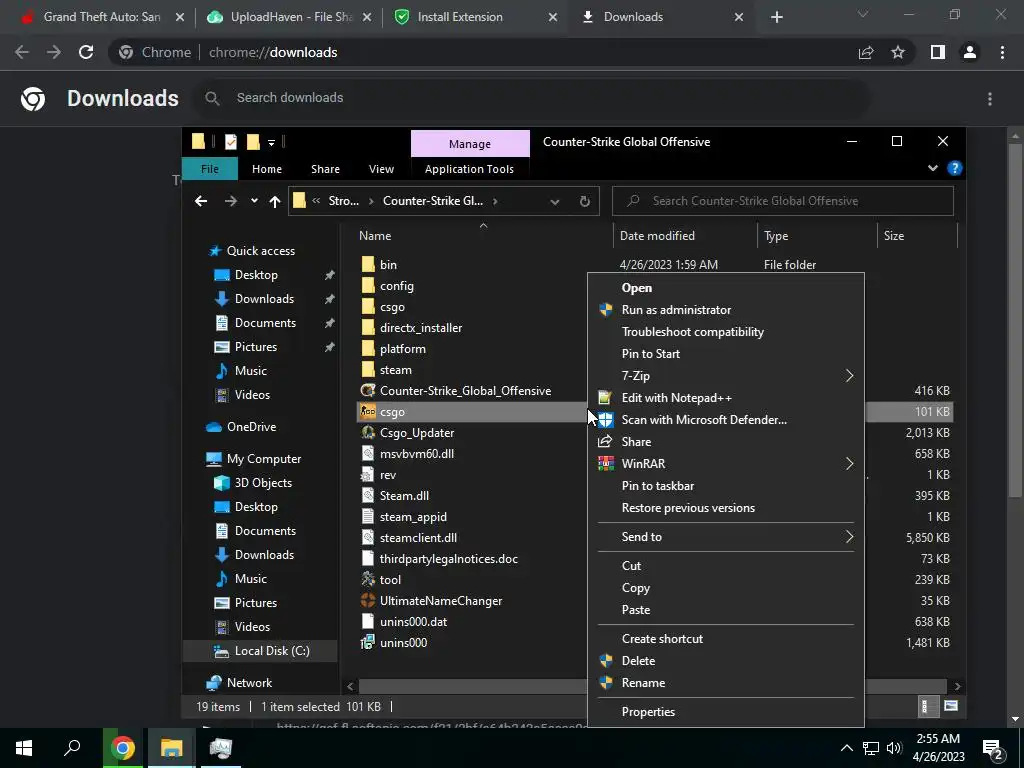Bookmark this tab with the star icon
1024x768 pixels.
point(898,52)
